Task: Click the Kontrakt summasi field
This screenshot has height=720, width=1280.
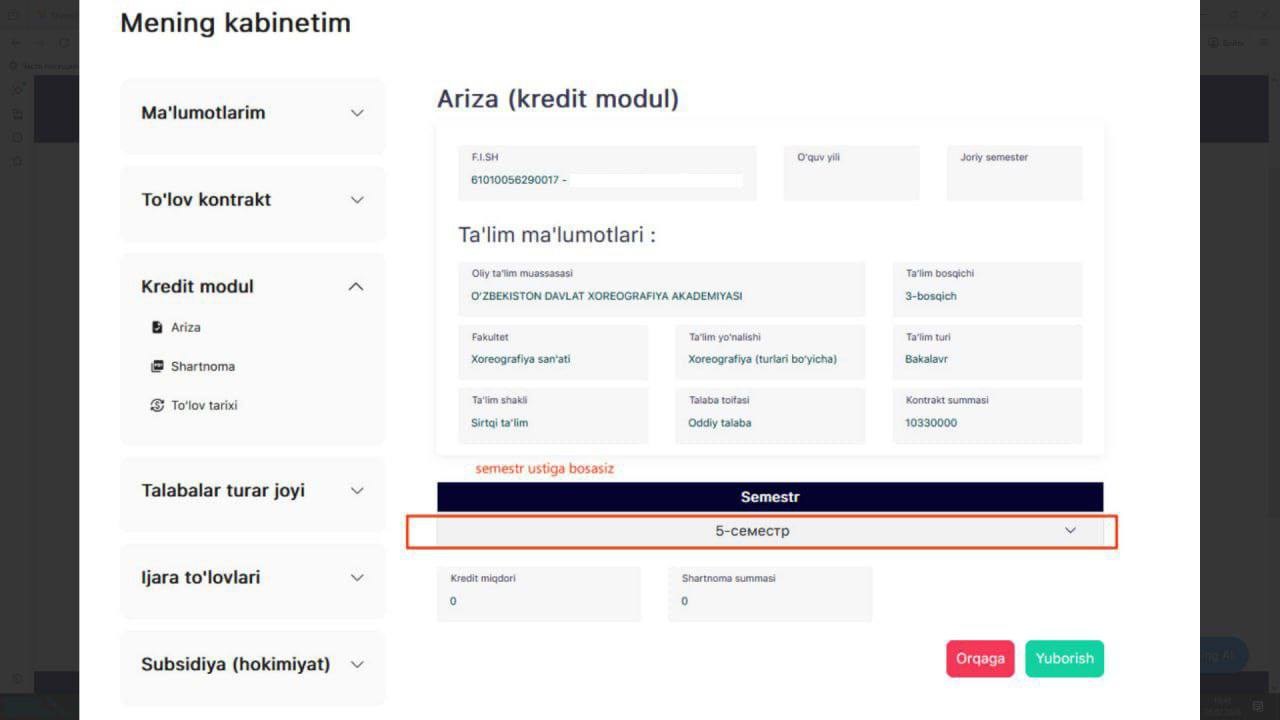Action: 986,415
